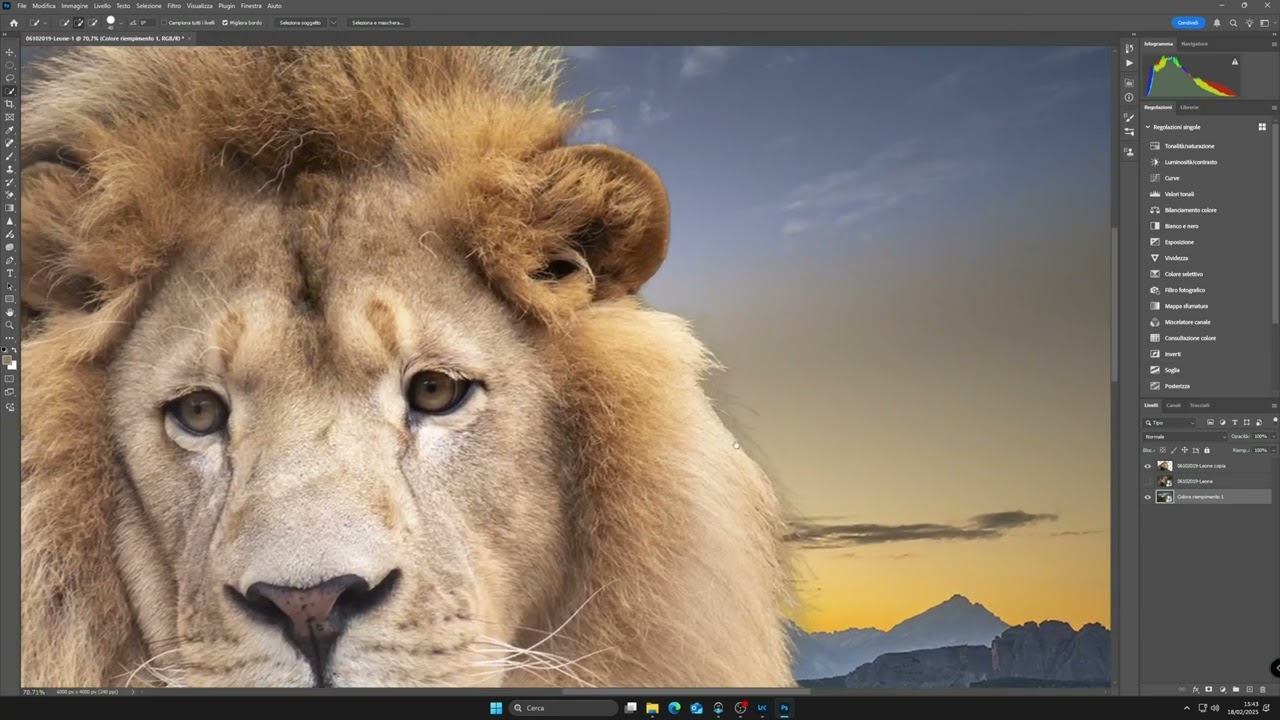Viewport: 1280px width, 720px height.
Task: Click the Seleziona e maschera button
Action: point(377,22)
